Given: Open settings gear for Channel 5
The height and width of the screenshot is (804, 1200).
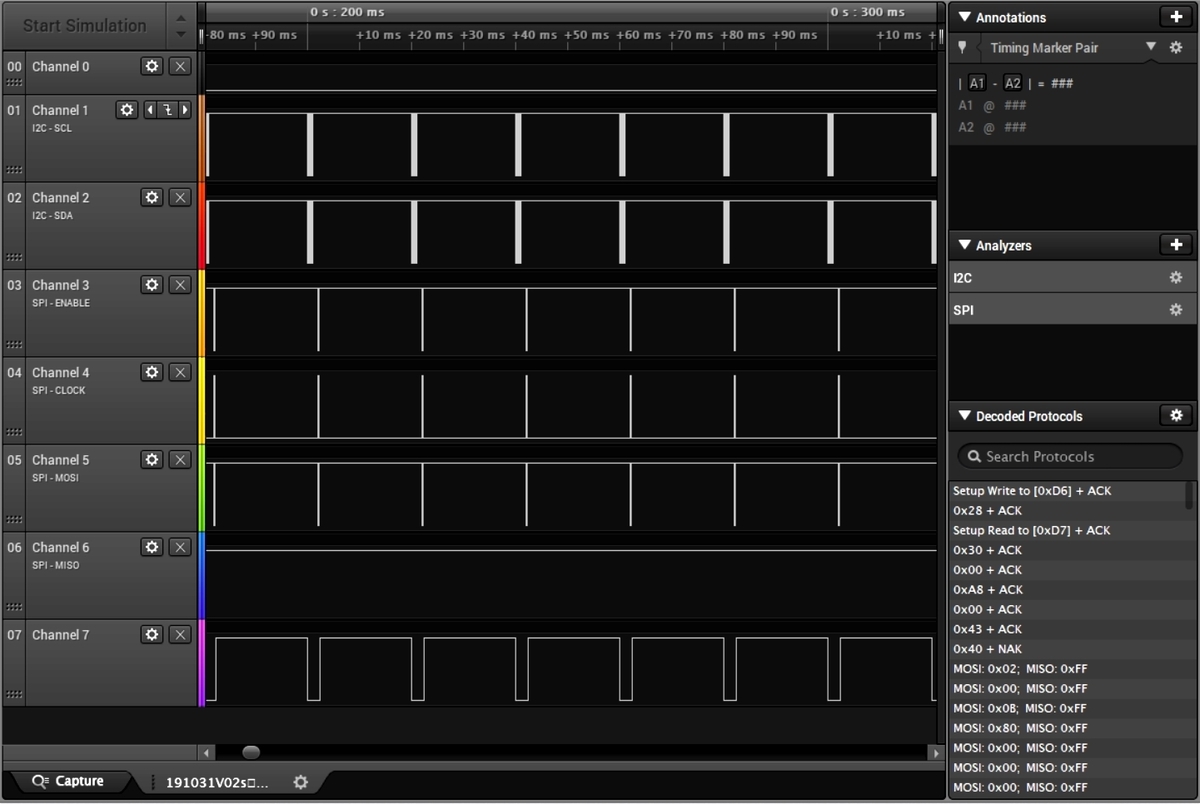Looking at the screenshot, I should pos(152,460).
